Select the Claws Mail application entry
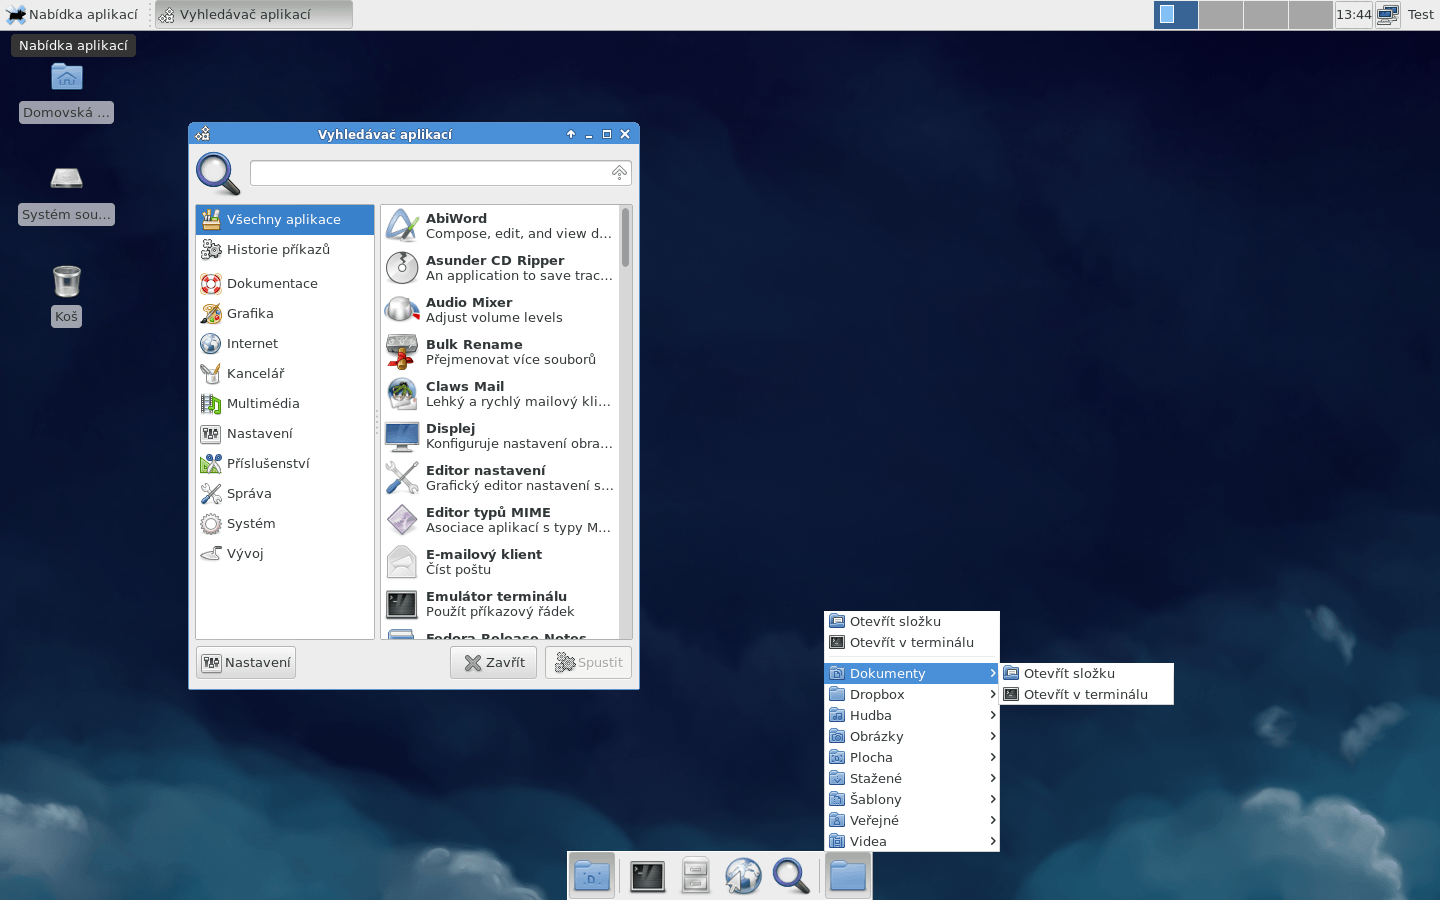Image resolution: width=1440 pixels, height=900 pixels. 500,394
